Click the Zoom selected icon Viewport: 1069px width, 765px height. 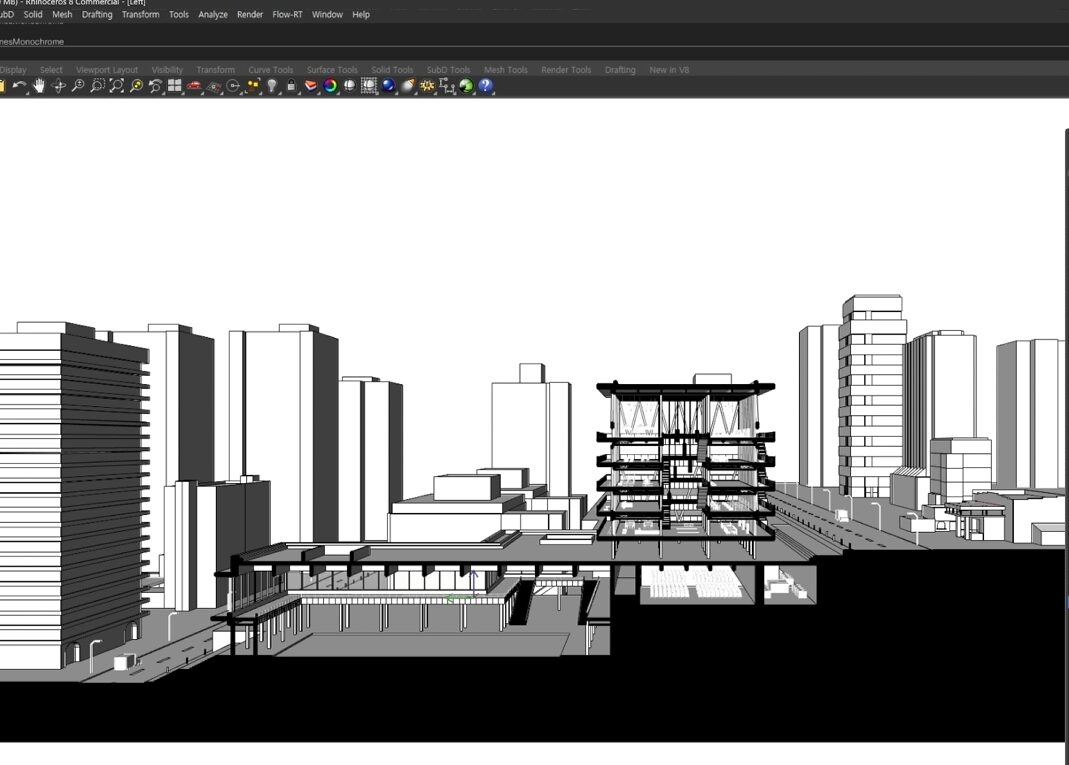tap(136, 86)
